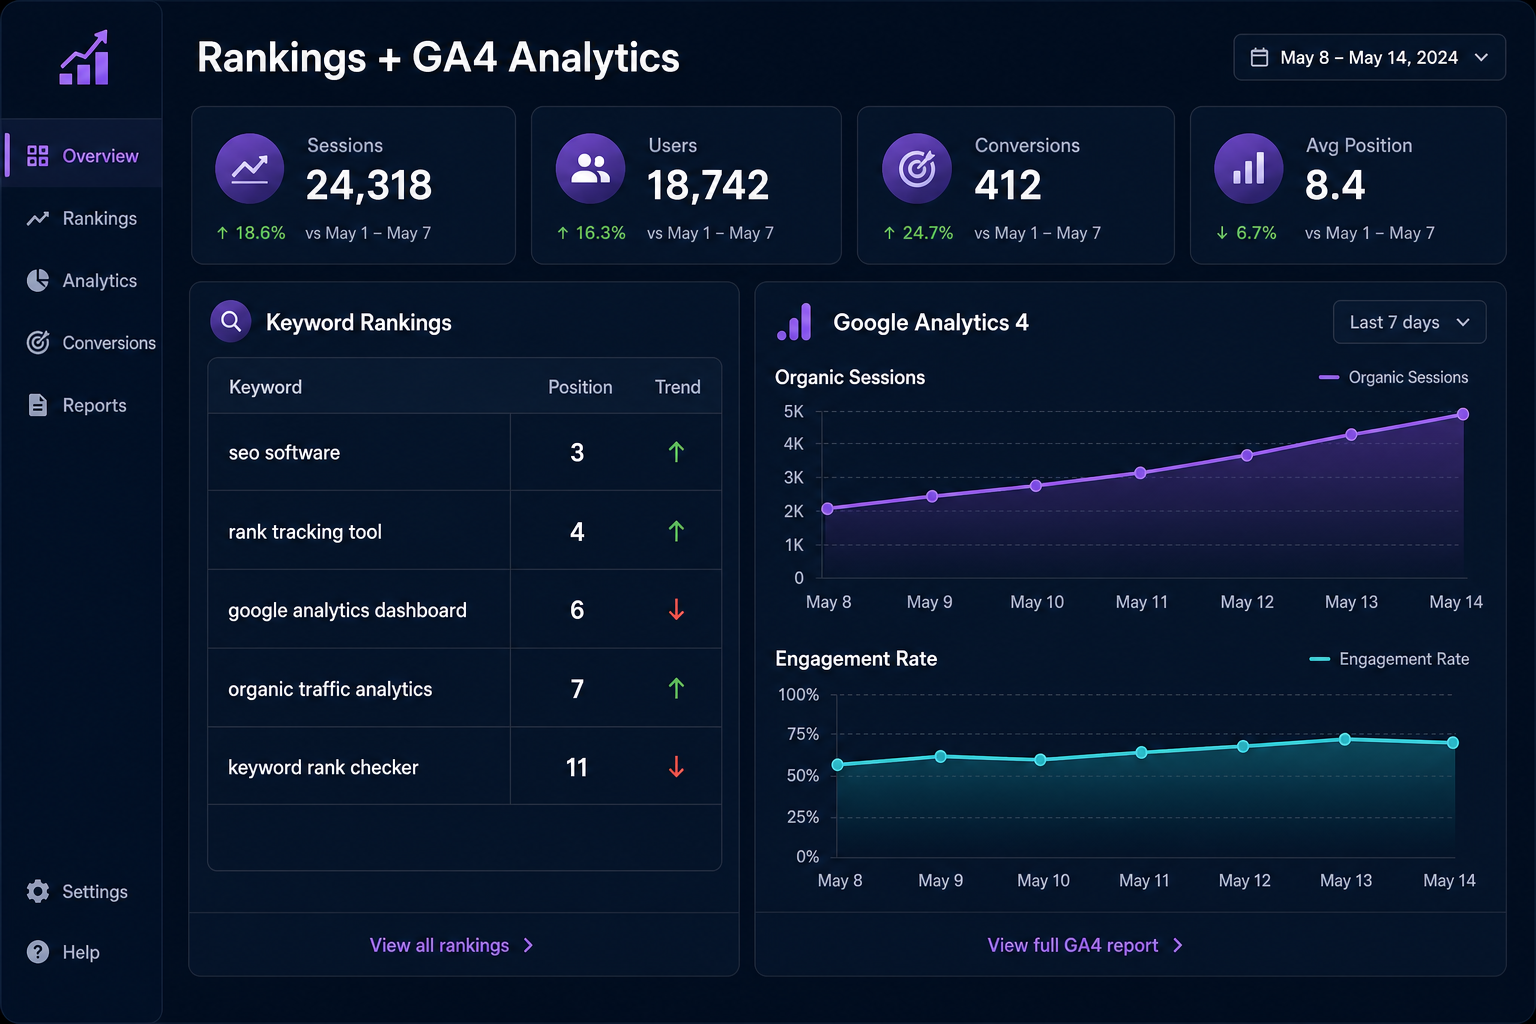Open the May 8 – May 14, 2024 date range dropdown

pos(1369,58)
